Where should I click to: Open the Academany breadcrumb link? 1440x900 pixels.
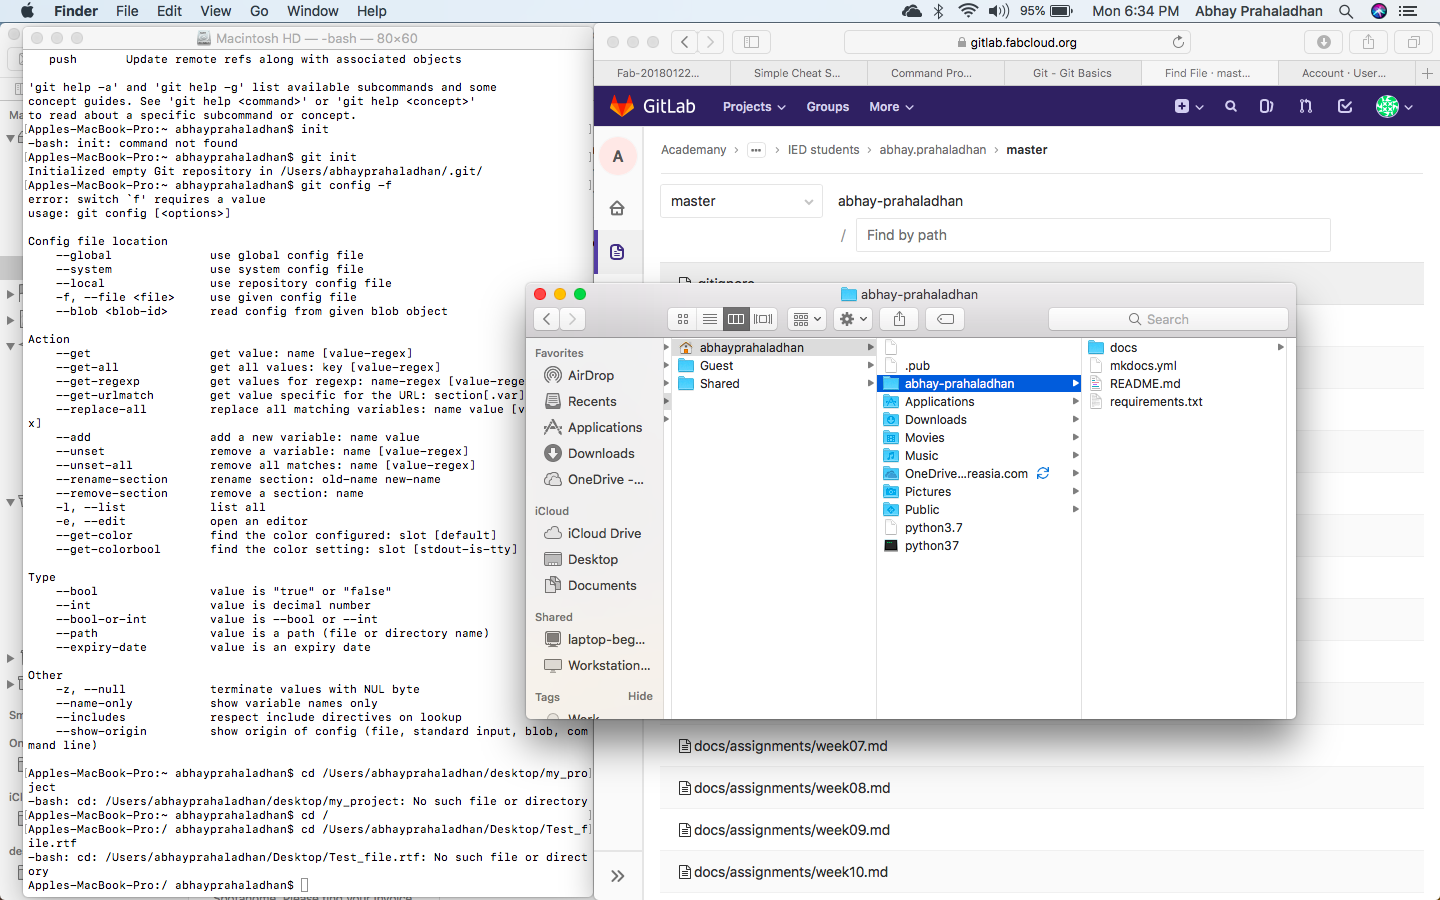(693, 150)
